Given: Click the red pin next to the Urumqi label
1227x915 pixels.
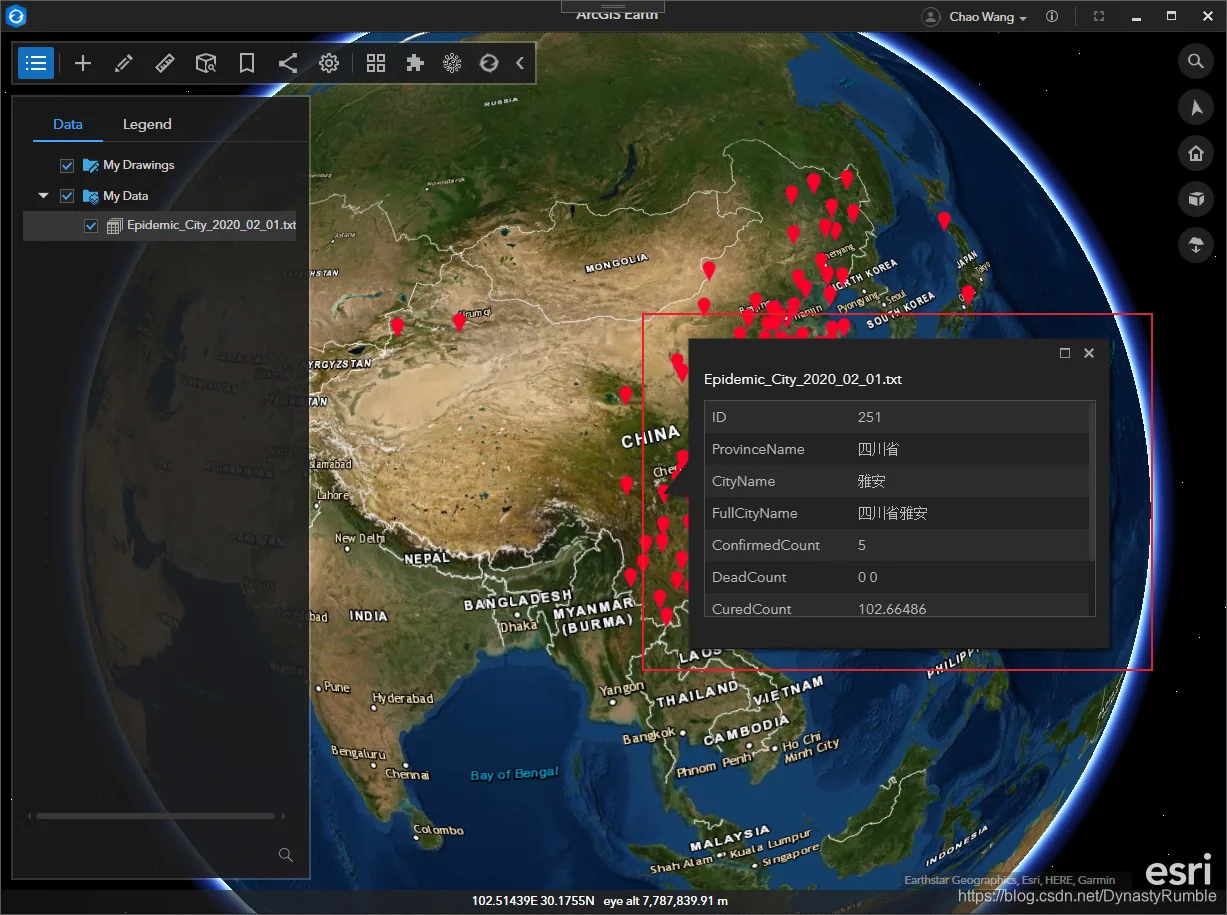Looking at the screenshot, I should click(x=459, y=322).
